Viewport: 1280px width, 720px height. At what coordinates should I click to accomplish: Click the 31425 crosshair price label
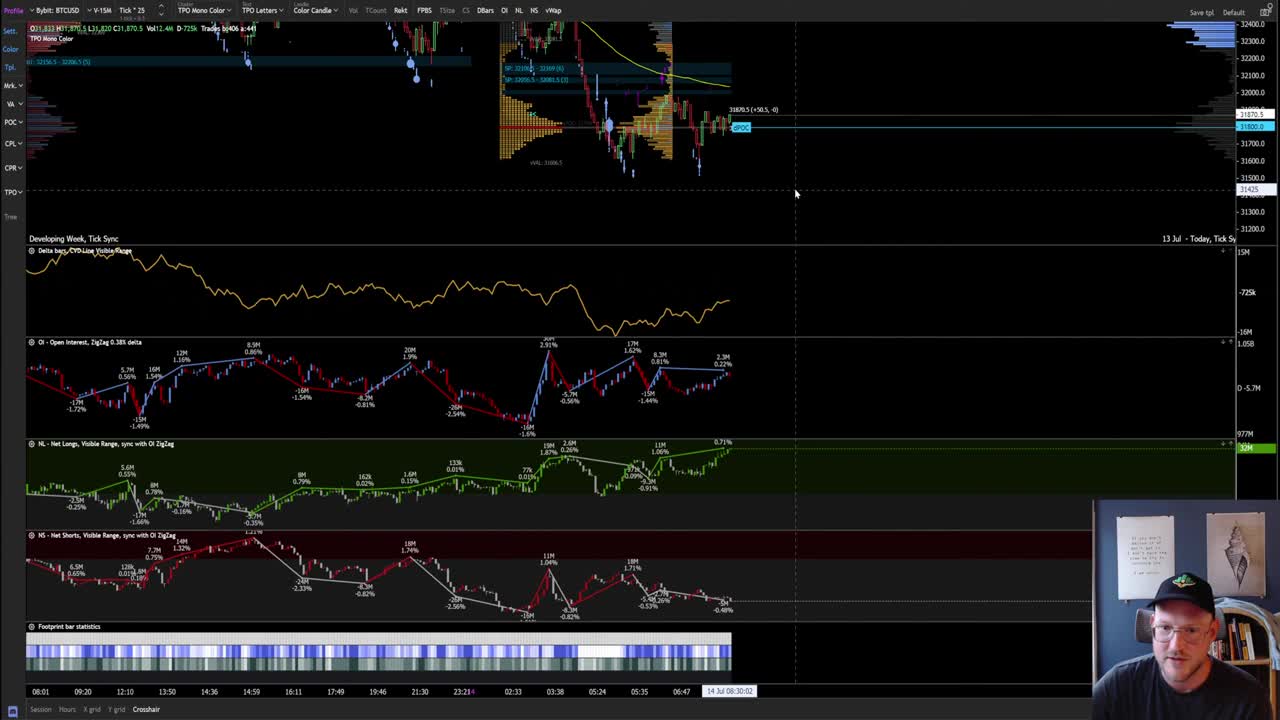[x=1255, y=190]
